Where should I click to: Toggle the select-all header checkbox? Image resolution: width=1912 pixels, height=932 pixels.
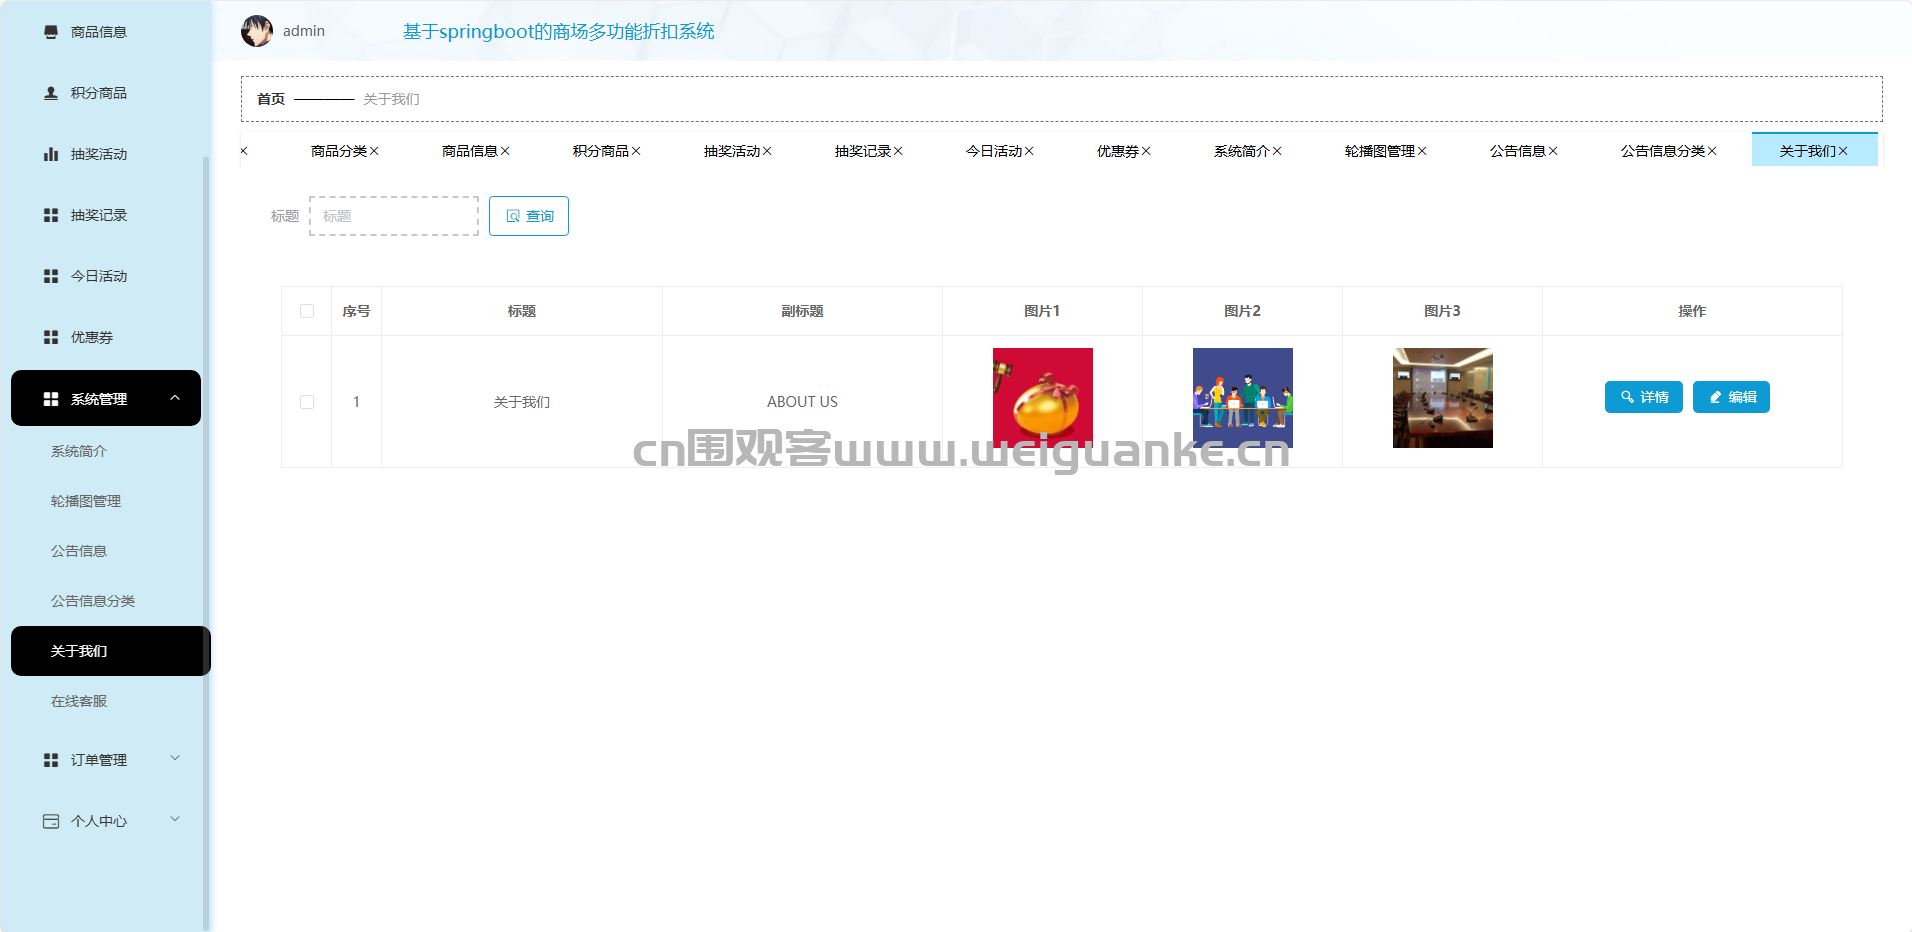pyautogui.click(x=307, y=311)
